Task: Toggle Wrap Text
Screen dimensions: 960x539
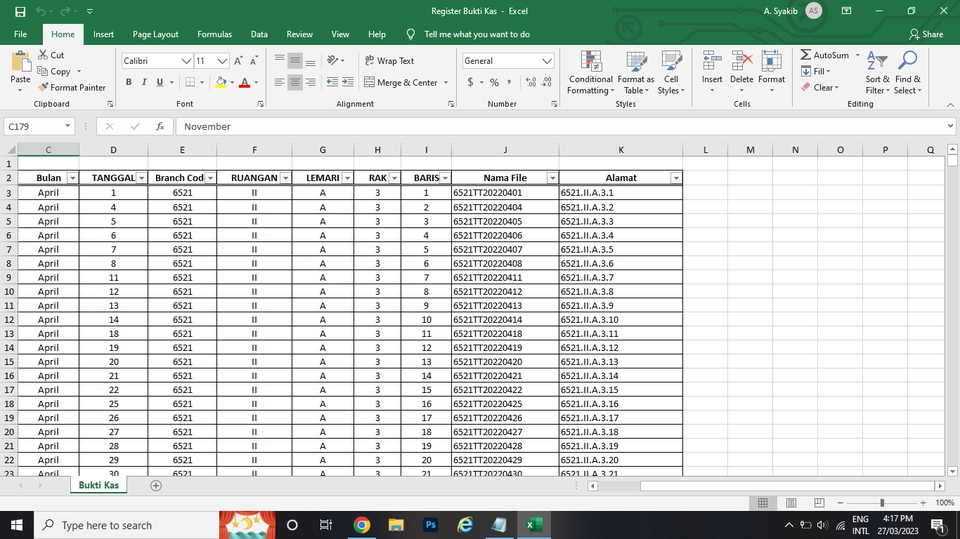Action: coord(389,61)
